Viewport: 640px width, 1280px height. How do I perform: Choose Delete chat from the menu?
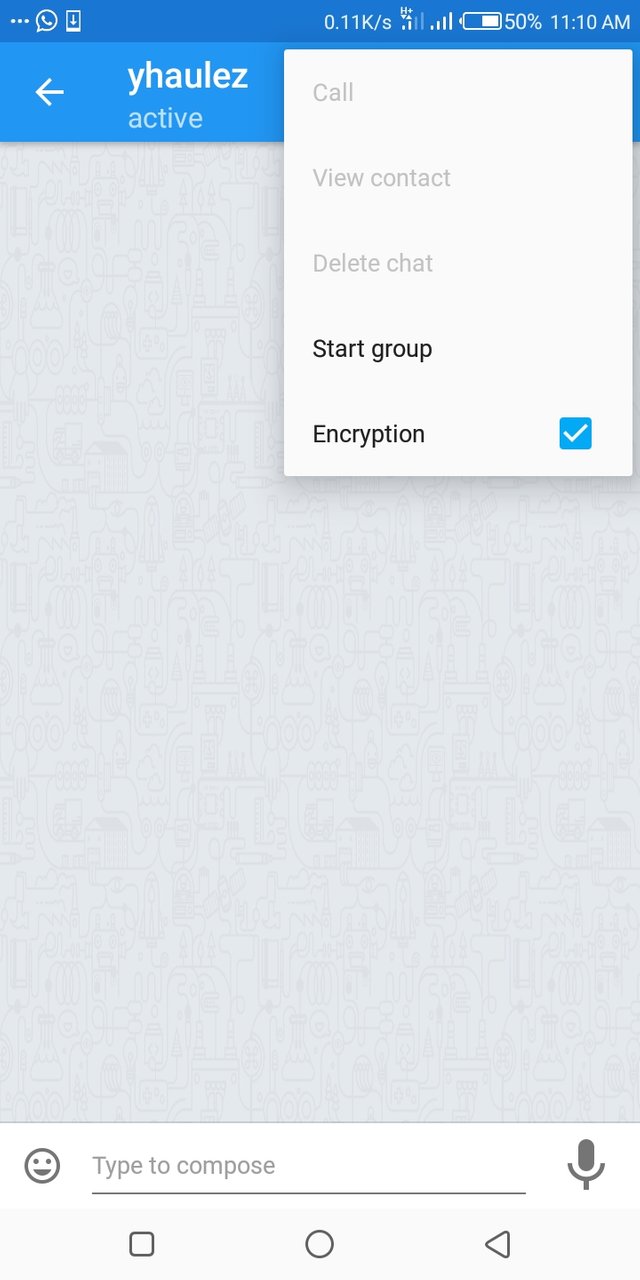[x=373, y=263]
